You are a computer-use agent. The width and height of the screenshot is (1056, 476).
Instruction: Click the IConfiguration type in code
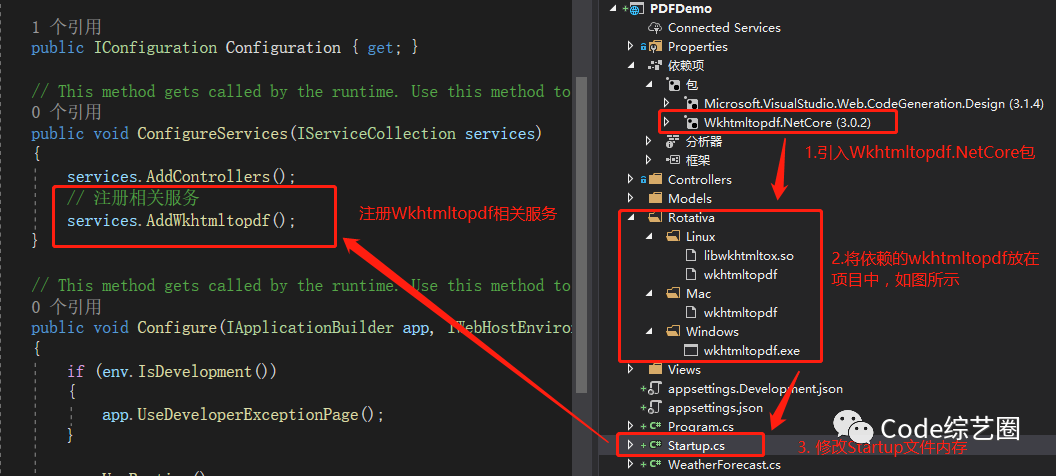tap(155, 48)
